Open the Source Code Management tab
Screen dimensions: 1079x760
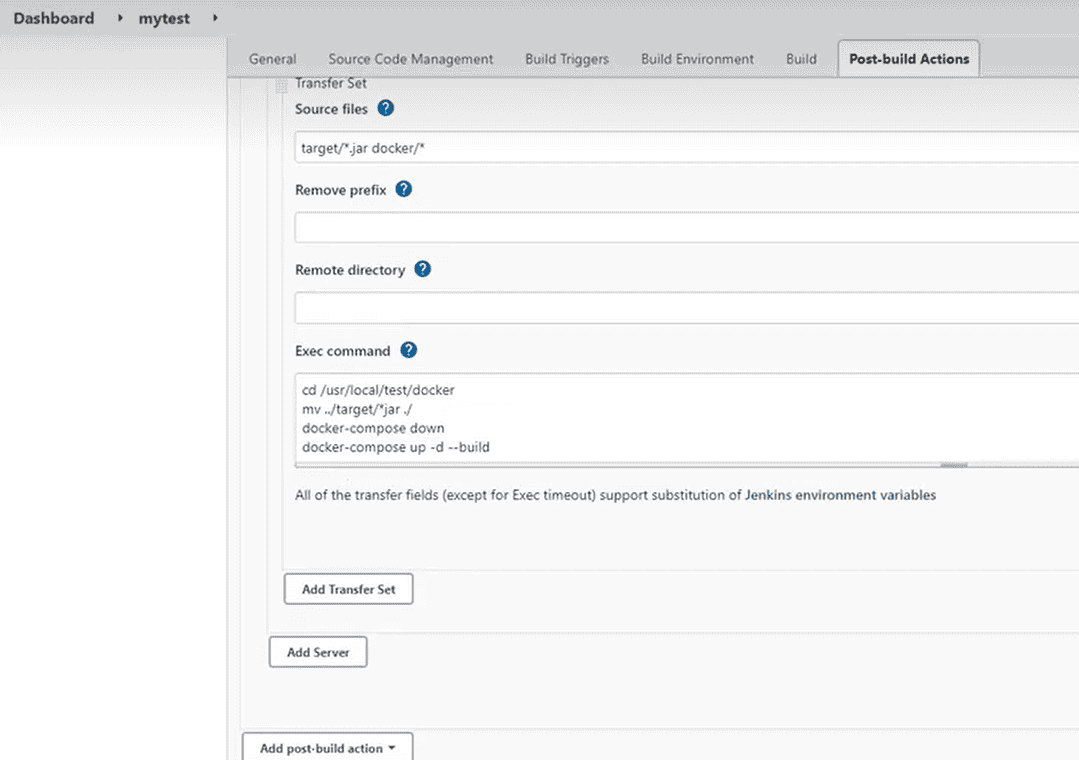pyautogui.click(x=411, y=59)
